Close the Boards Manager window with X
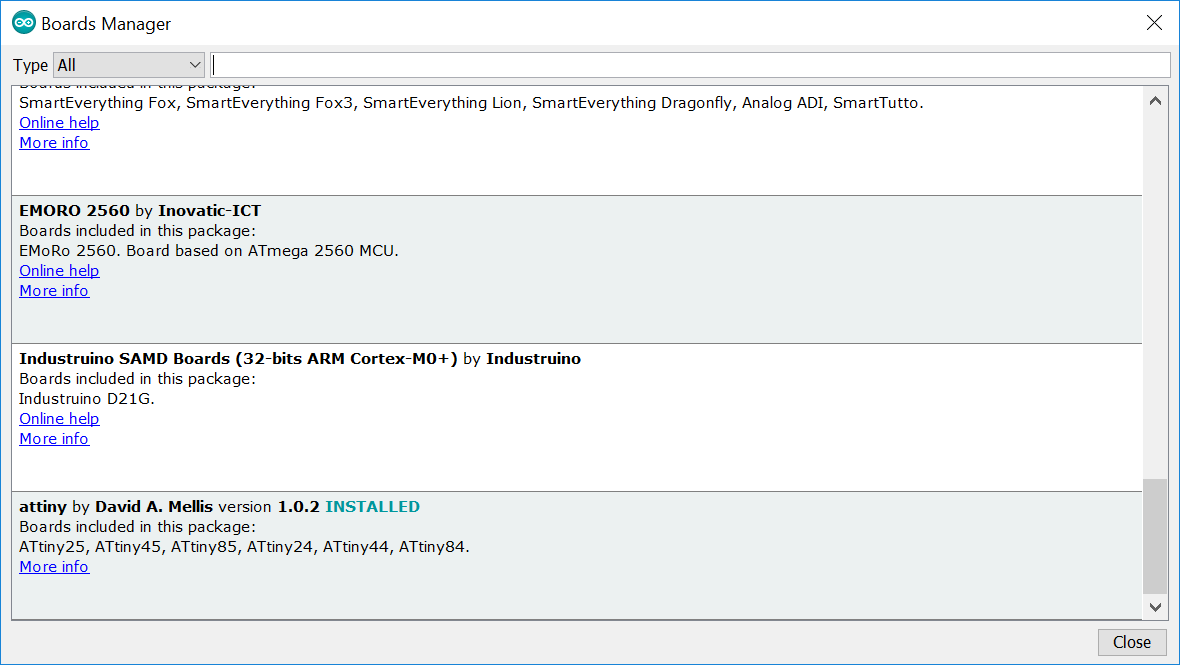 pos(1154,23)
